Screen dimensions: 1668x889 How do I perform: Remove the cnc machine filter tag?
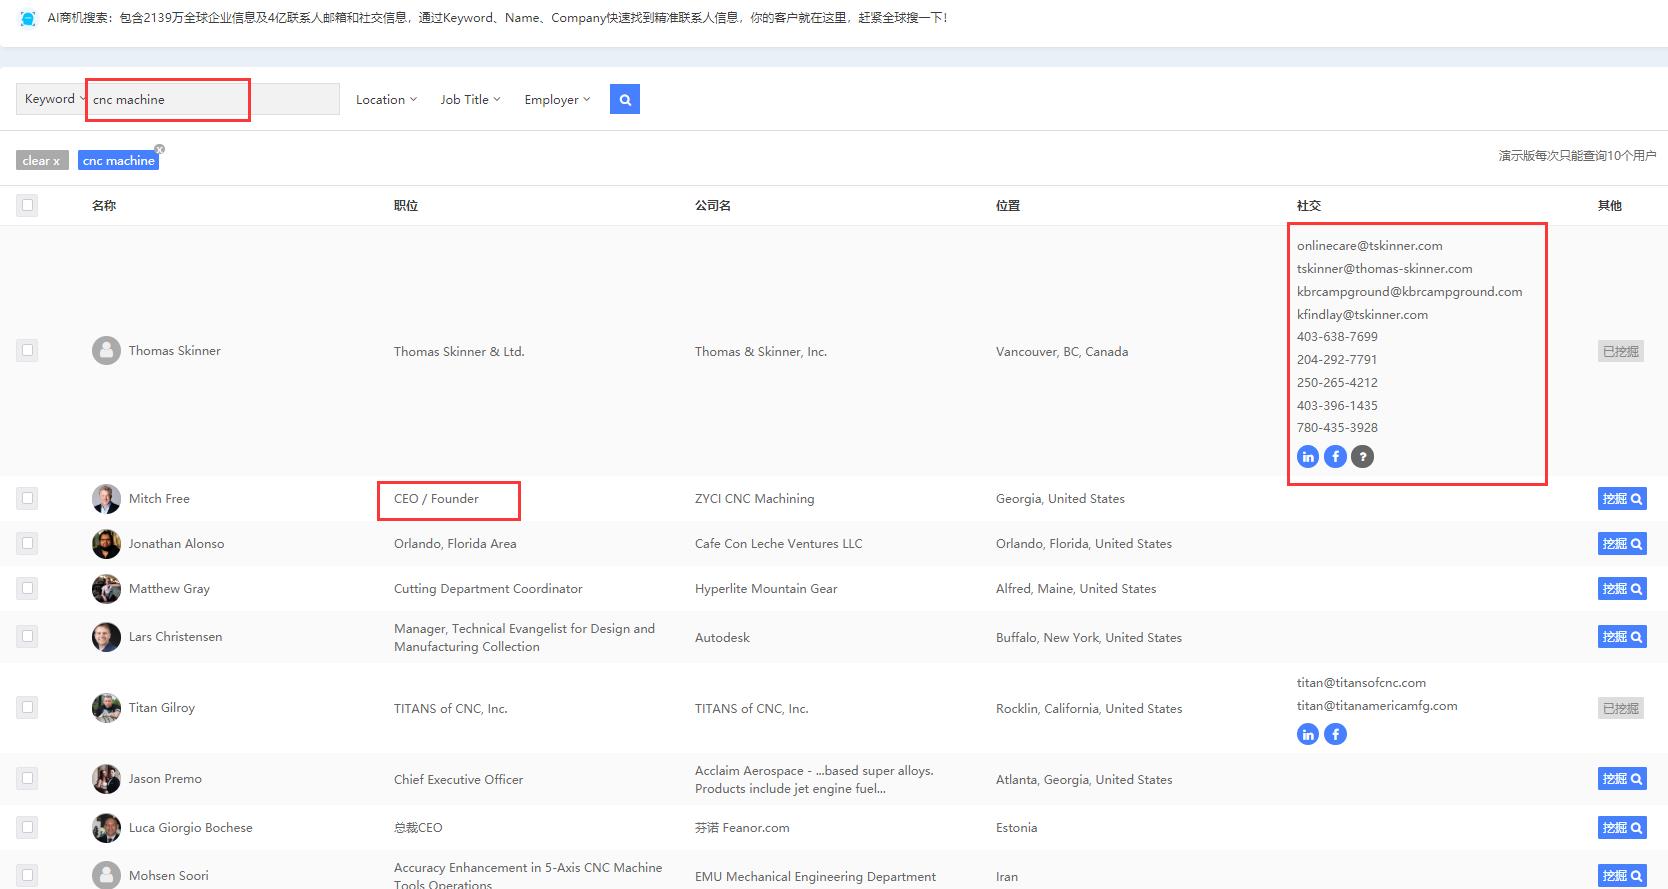pyautogui.click(x=159, y=150)
